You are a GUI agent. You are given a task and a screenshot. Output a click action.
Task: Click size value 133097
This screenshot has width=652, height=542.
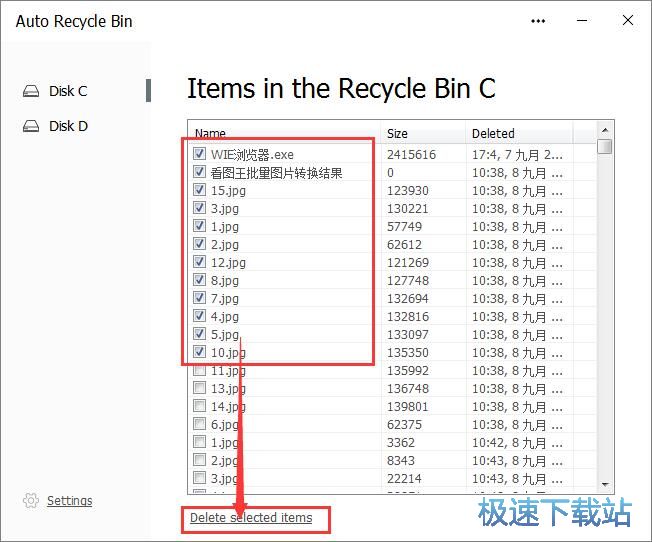click(x=408, y=334)
